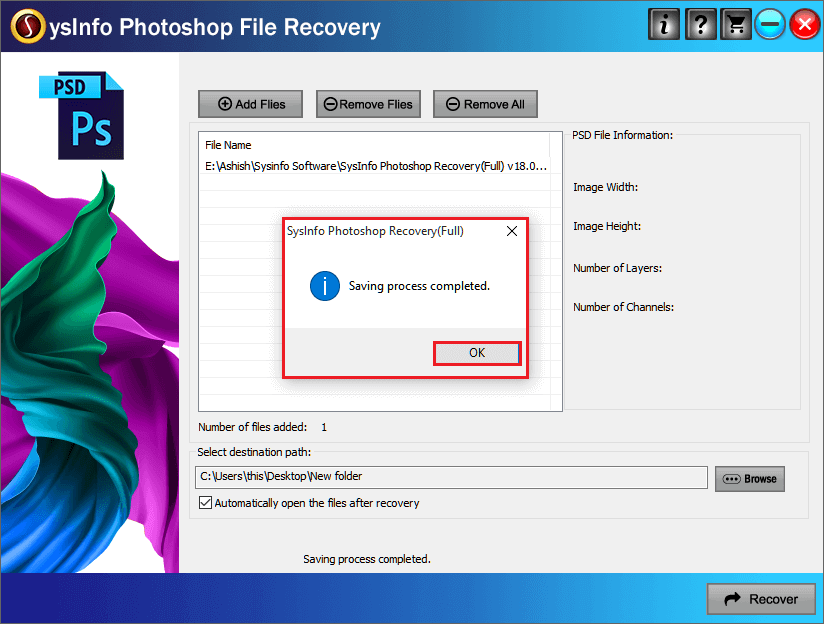Click the Browse button
Image resolution: width=824 pixels, height=624 pixels.
[x=750, y=479]
